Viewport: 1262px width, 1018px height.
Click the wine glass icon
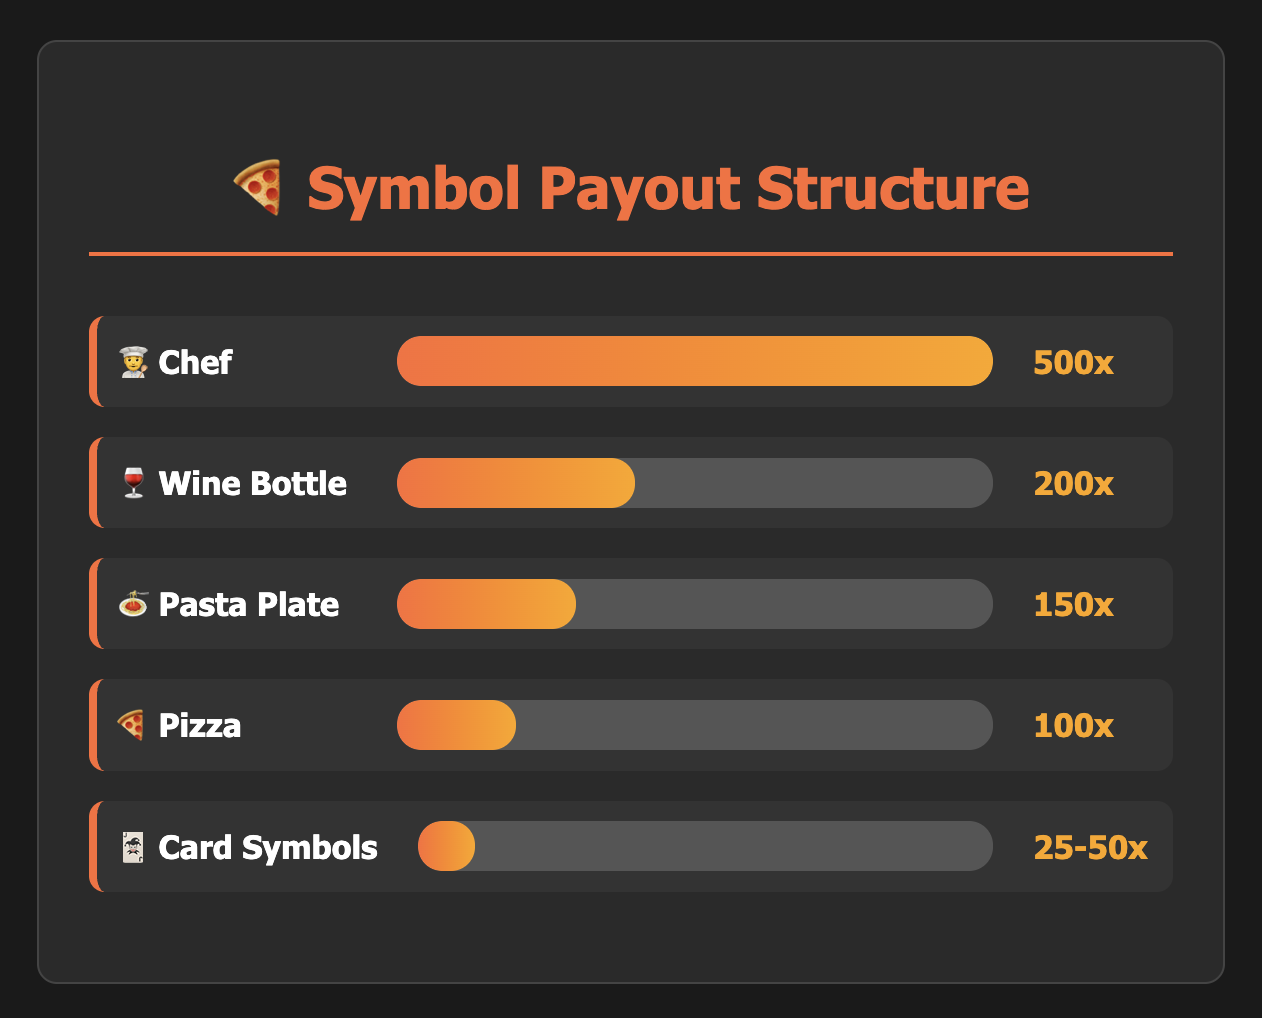point(134,484)
